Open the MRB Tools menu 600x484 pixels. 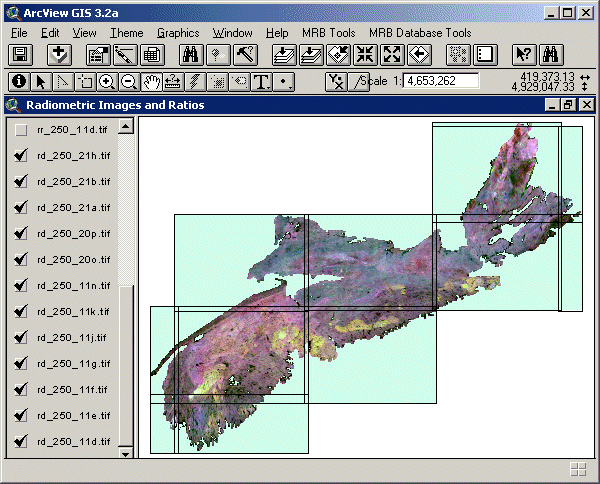pyautogui.click(x=329, y=33)
